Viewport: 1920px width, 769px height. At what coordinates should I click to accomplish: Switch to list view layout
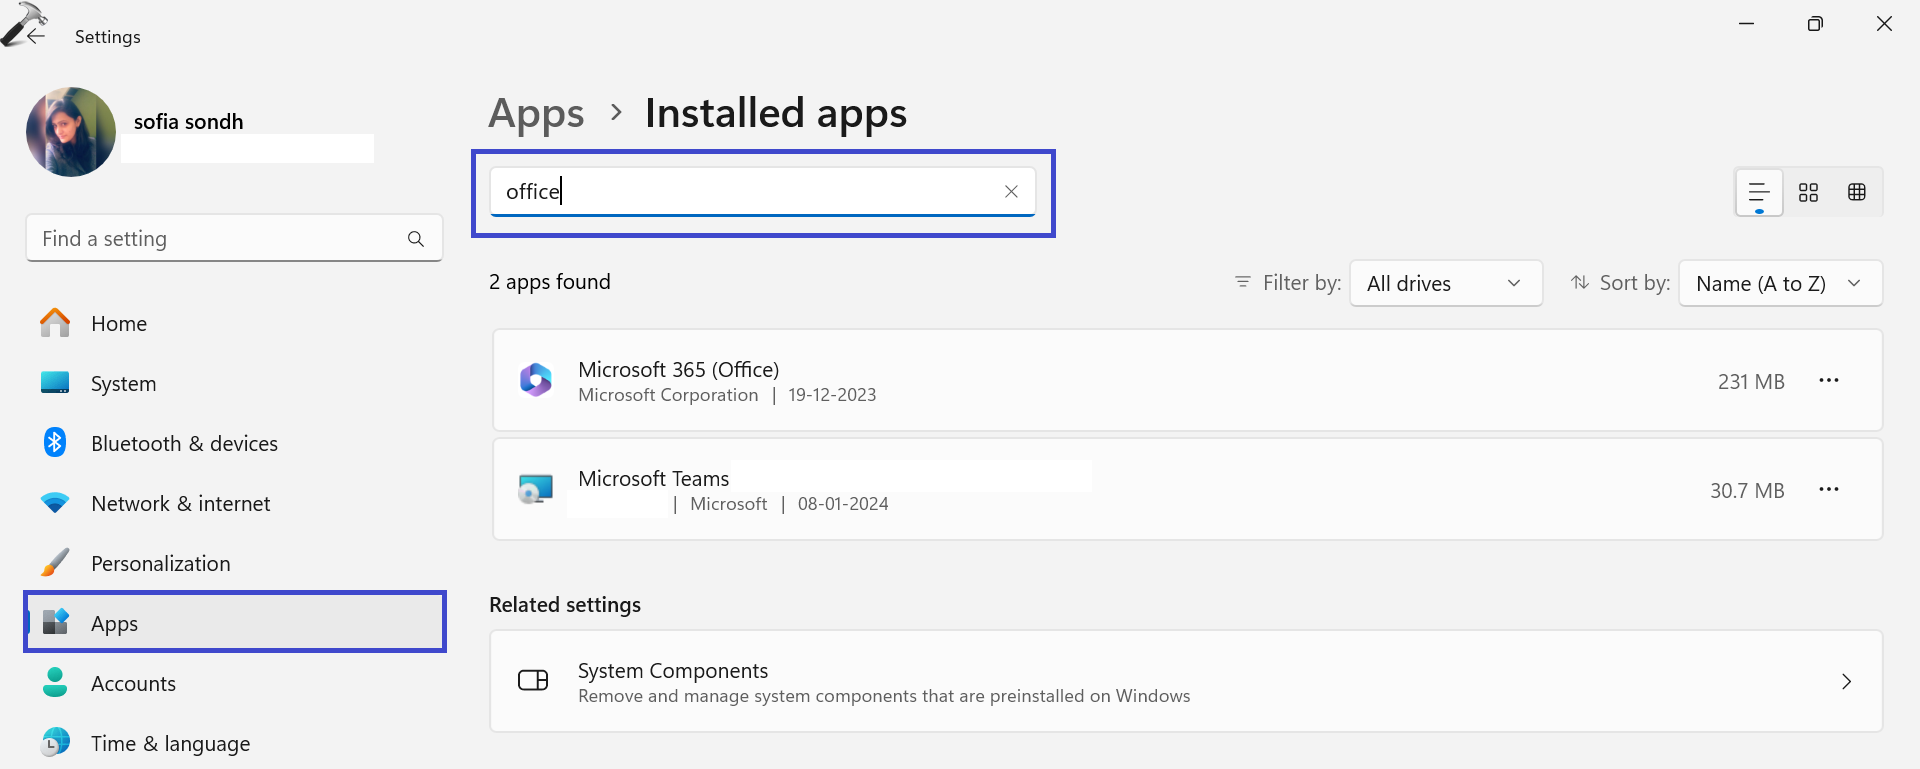pos(1759,192)
